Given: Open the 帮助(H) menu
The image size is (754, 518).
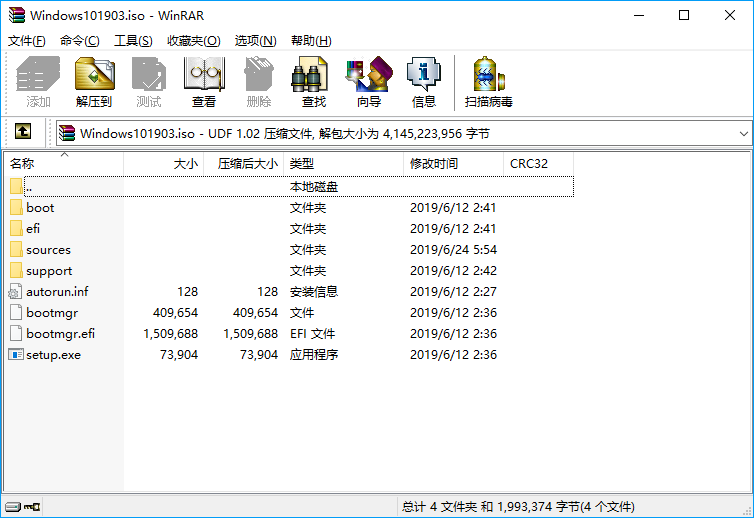Looking at the screenshot, I should click(311, 41).
